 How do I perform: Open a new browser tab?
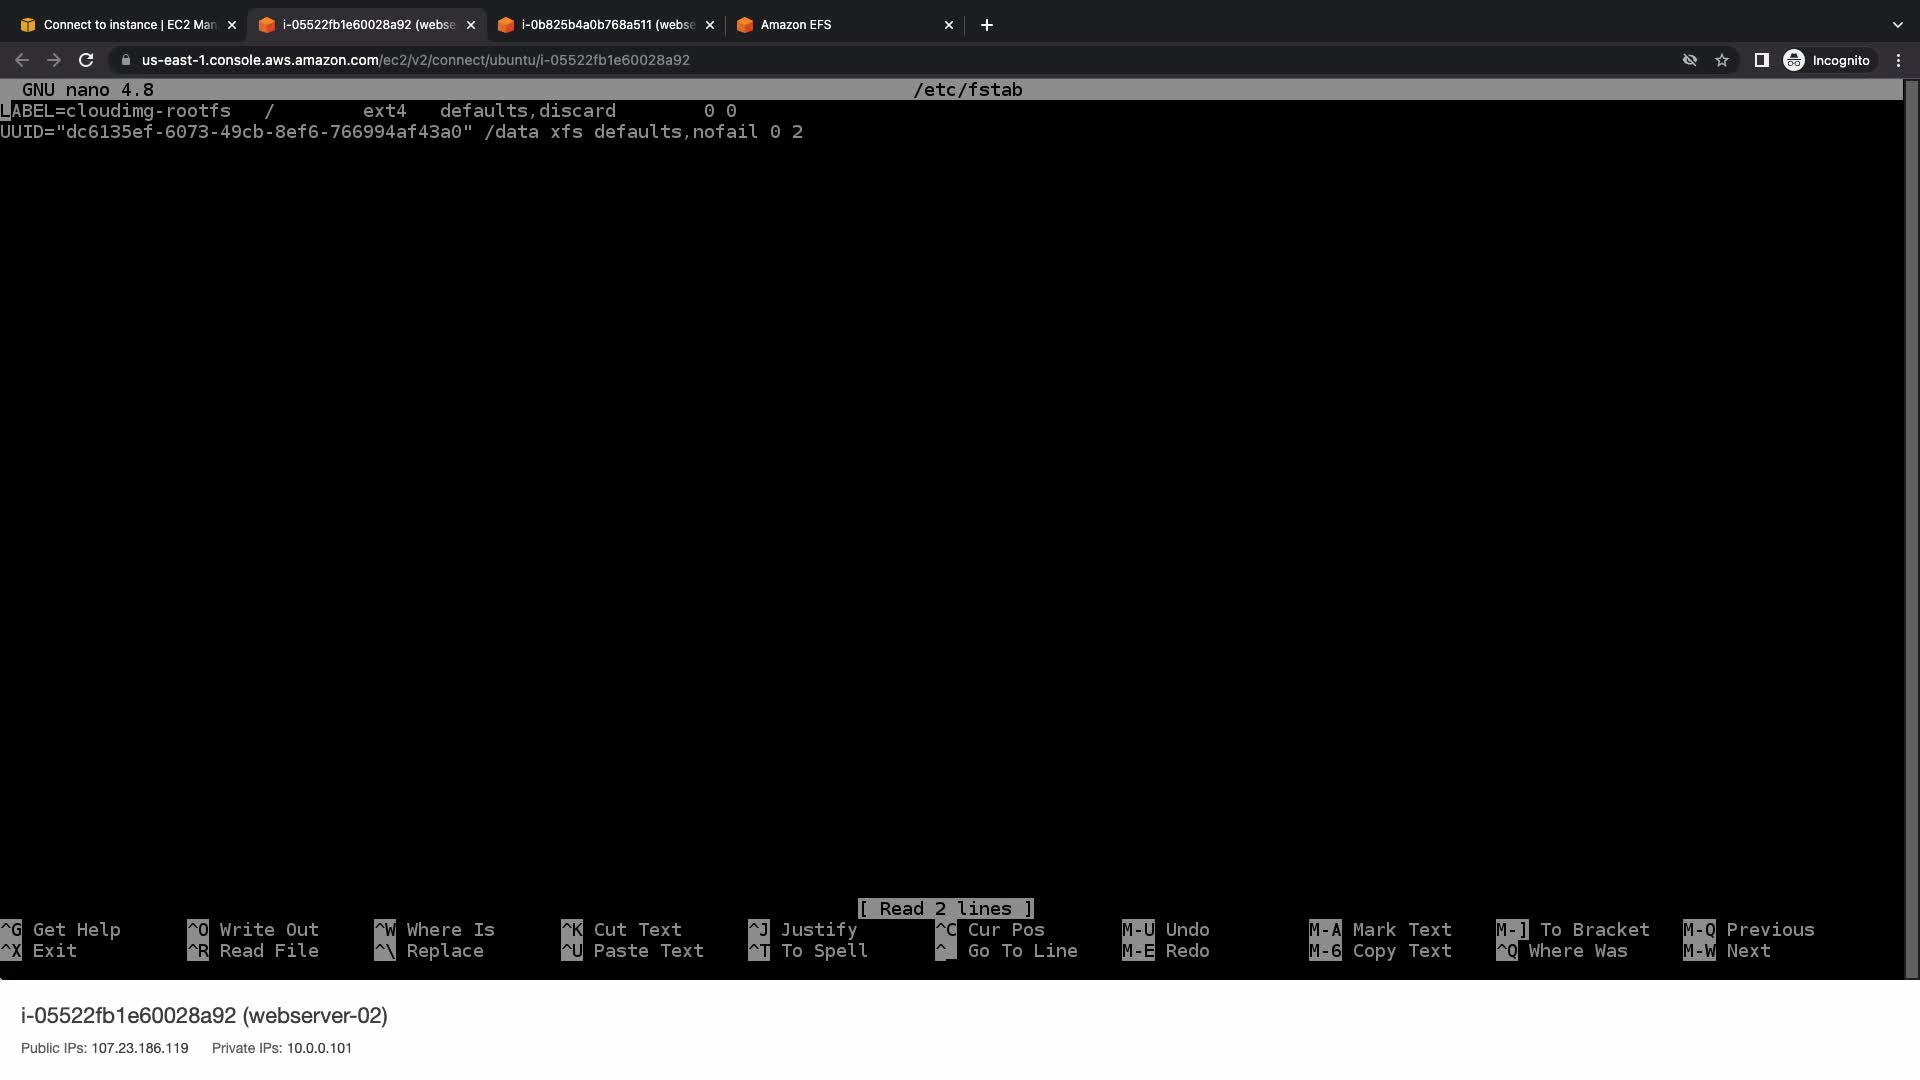pyautogui.click(x=987, y=25)
